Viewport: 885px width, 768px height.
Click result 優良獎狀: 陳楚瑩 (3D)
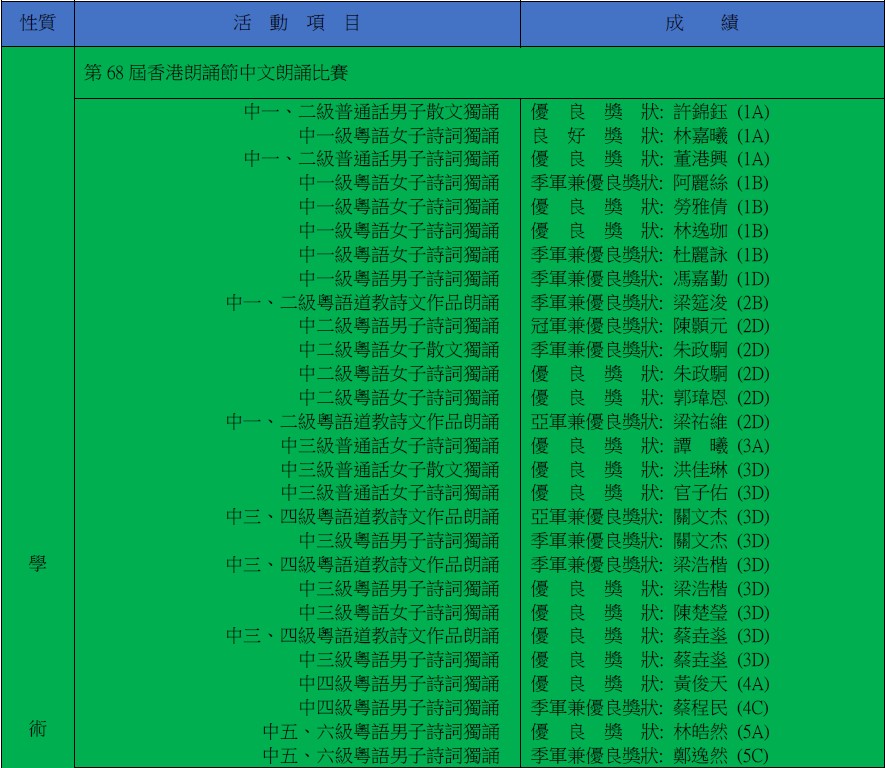tap(650, 612)
